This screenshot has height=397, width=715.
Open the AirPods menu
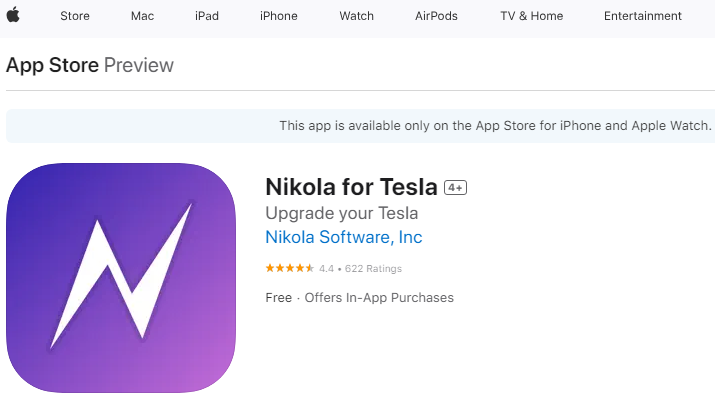[x=436, y=16]
